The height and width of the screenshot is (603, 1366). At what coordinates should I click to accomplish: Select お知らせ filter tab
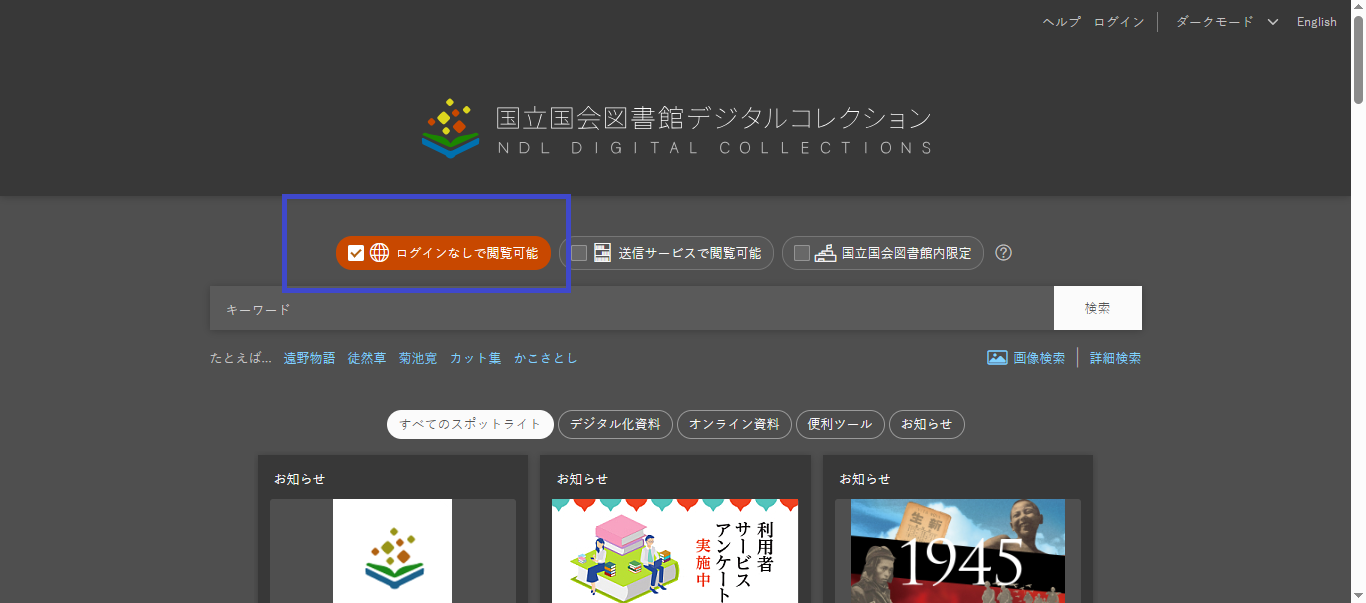point(927,424)
